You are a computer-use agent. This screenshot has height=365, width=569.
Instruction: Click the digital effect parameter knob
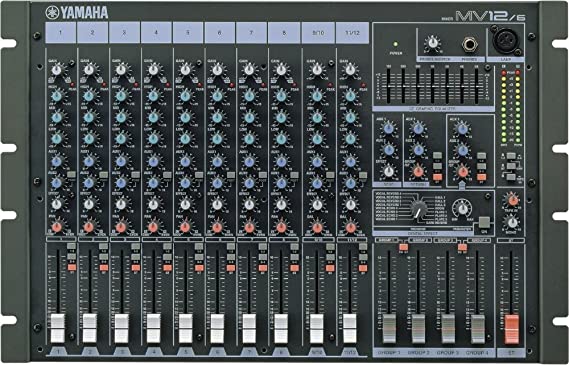(x=462, y=209)
